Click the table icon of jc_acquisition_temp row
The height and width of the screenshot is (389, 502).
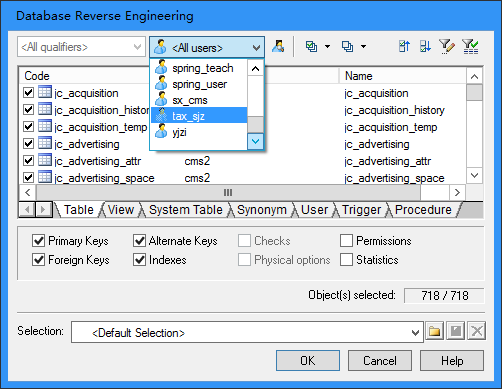coord(45,126)
